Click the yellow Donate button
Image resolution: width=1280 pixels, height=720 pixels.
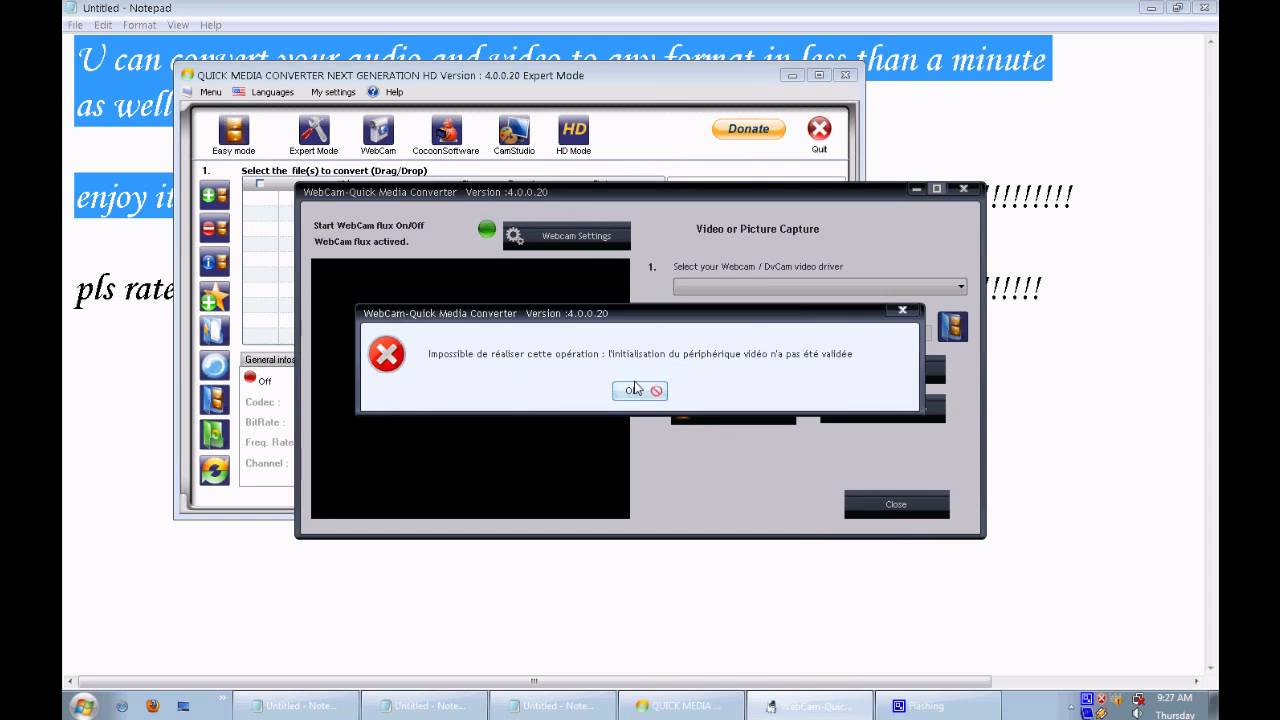tap(748, 129)
